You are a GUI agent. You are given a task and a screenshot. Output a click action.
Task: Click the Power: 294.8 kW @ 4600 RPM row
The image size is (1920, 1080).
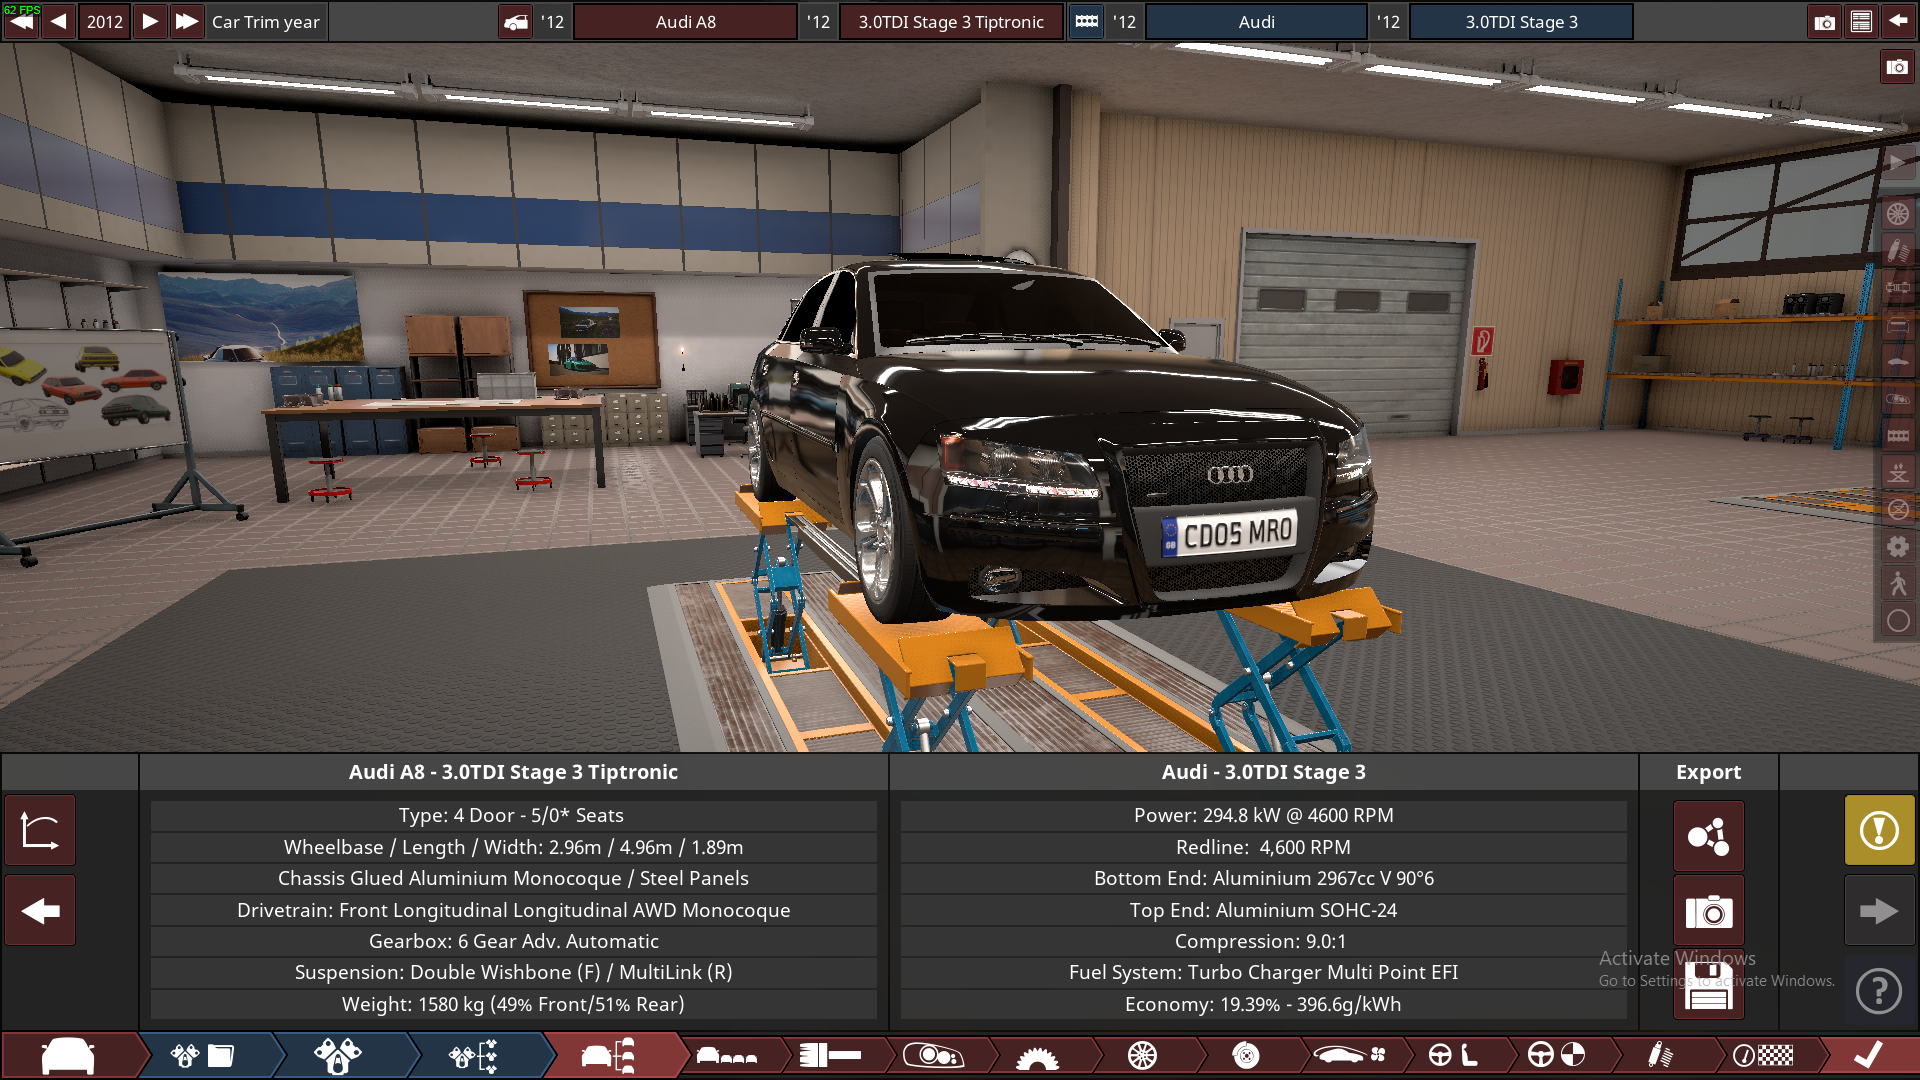tap(1263, 815)
